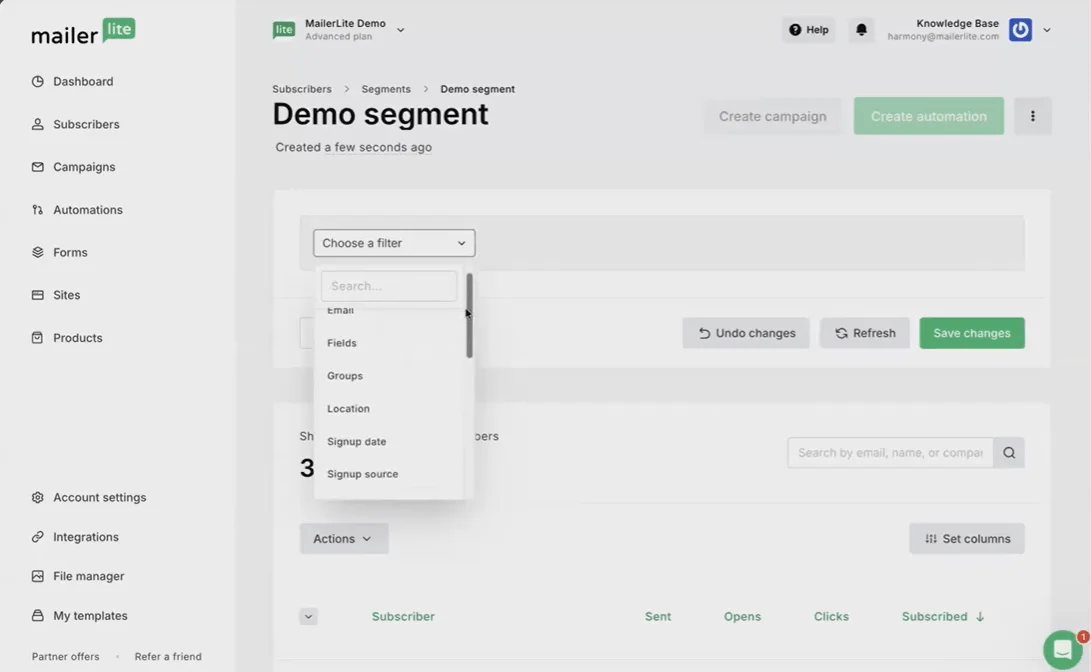Sort by the Clicks column
This screenshot has height=672, width=1091.
[x=831, y=616]
